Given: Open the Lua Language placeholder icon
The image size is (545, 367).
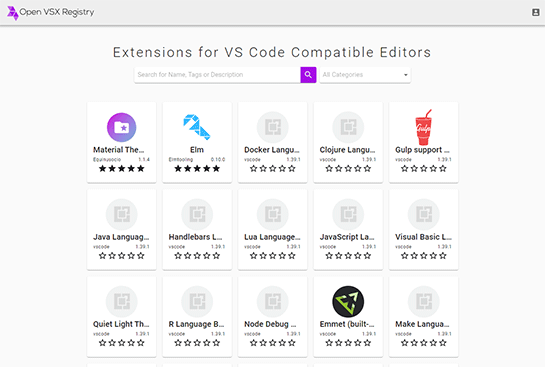Looking at the screenshot, I should pyautogui.click(x=272, y=214).
